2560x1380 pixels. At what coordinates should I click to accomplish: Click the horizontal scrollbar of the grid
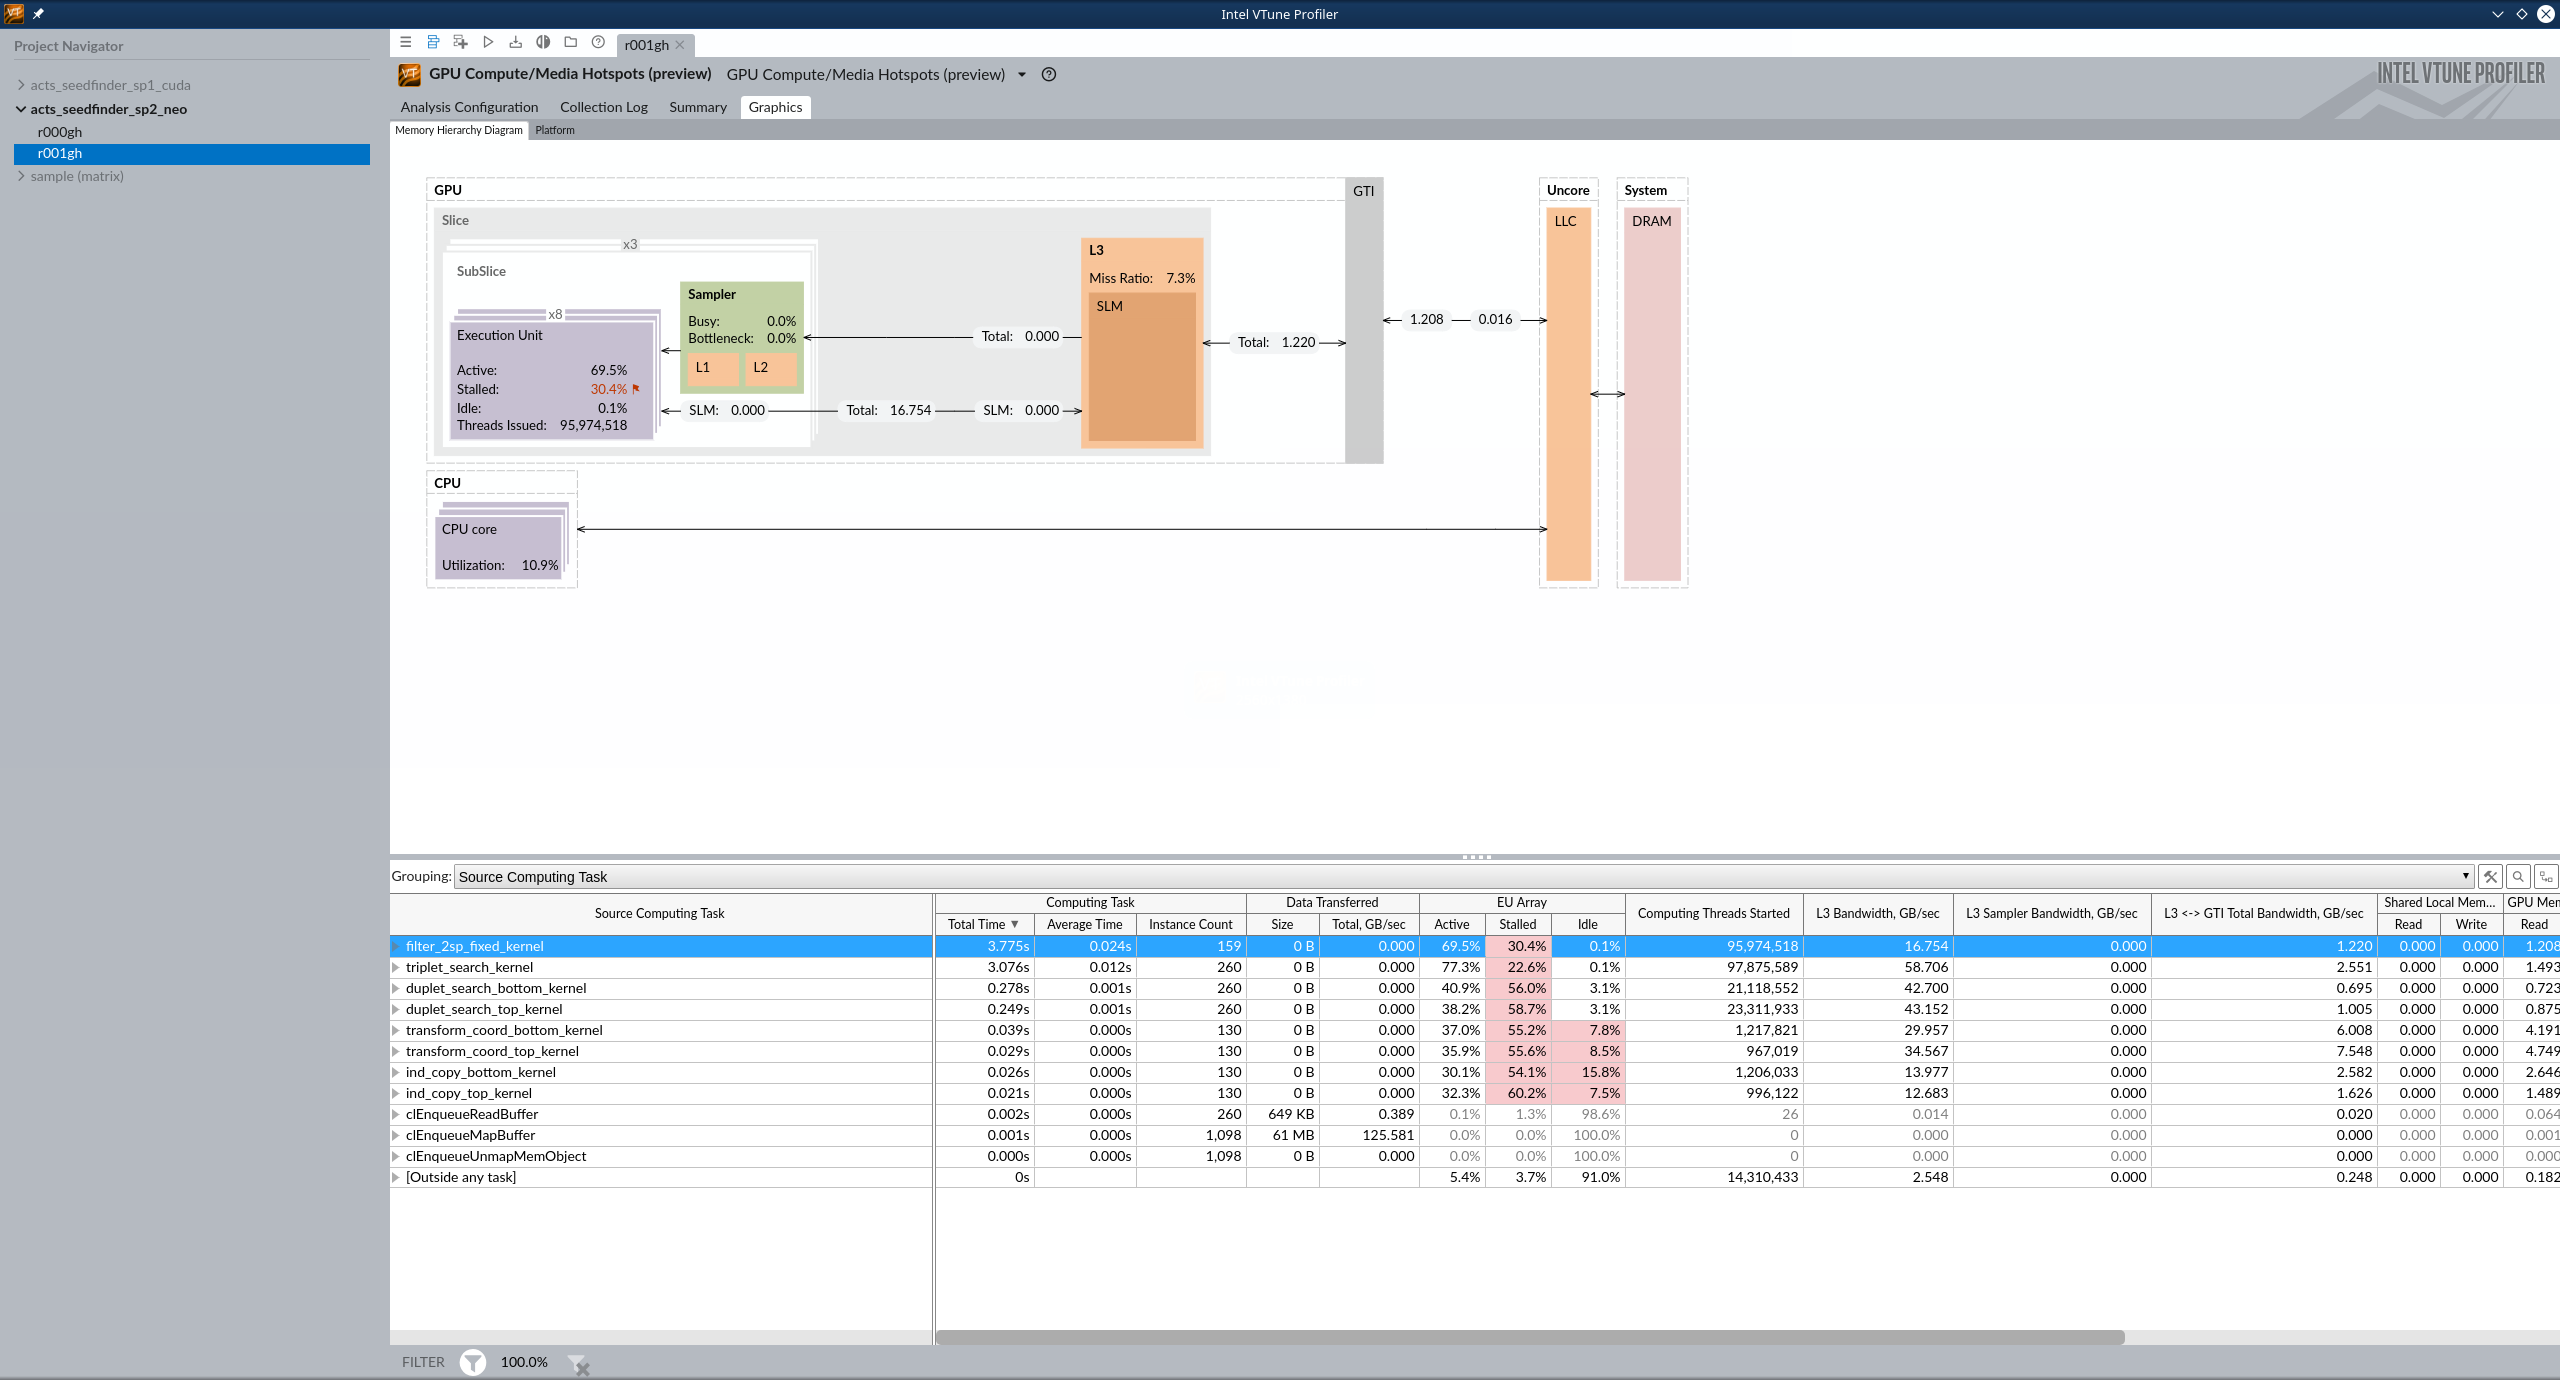click(x=1529, y=1337)
